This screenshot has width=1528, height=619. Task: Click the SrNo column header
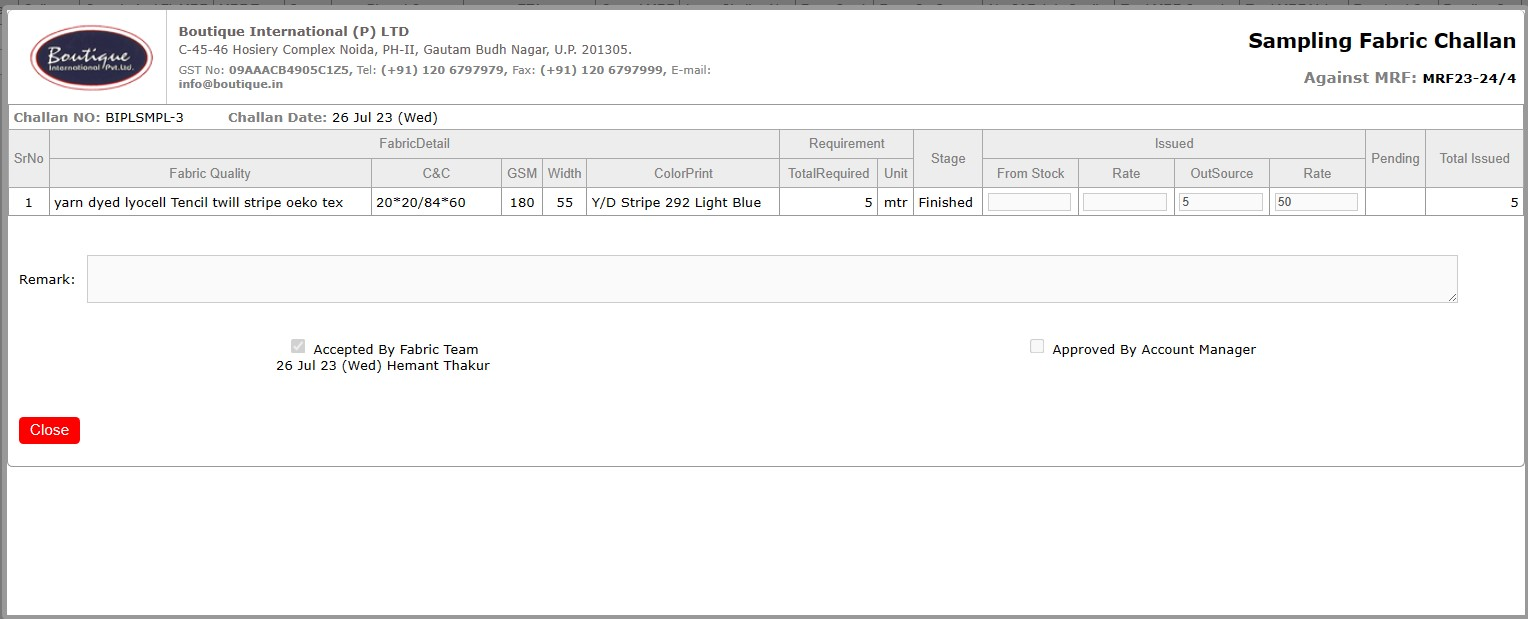(x=29, y=158)
